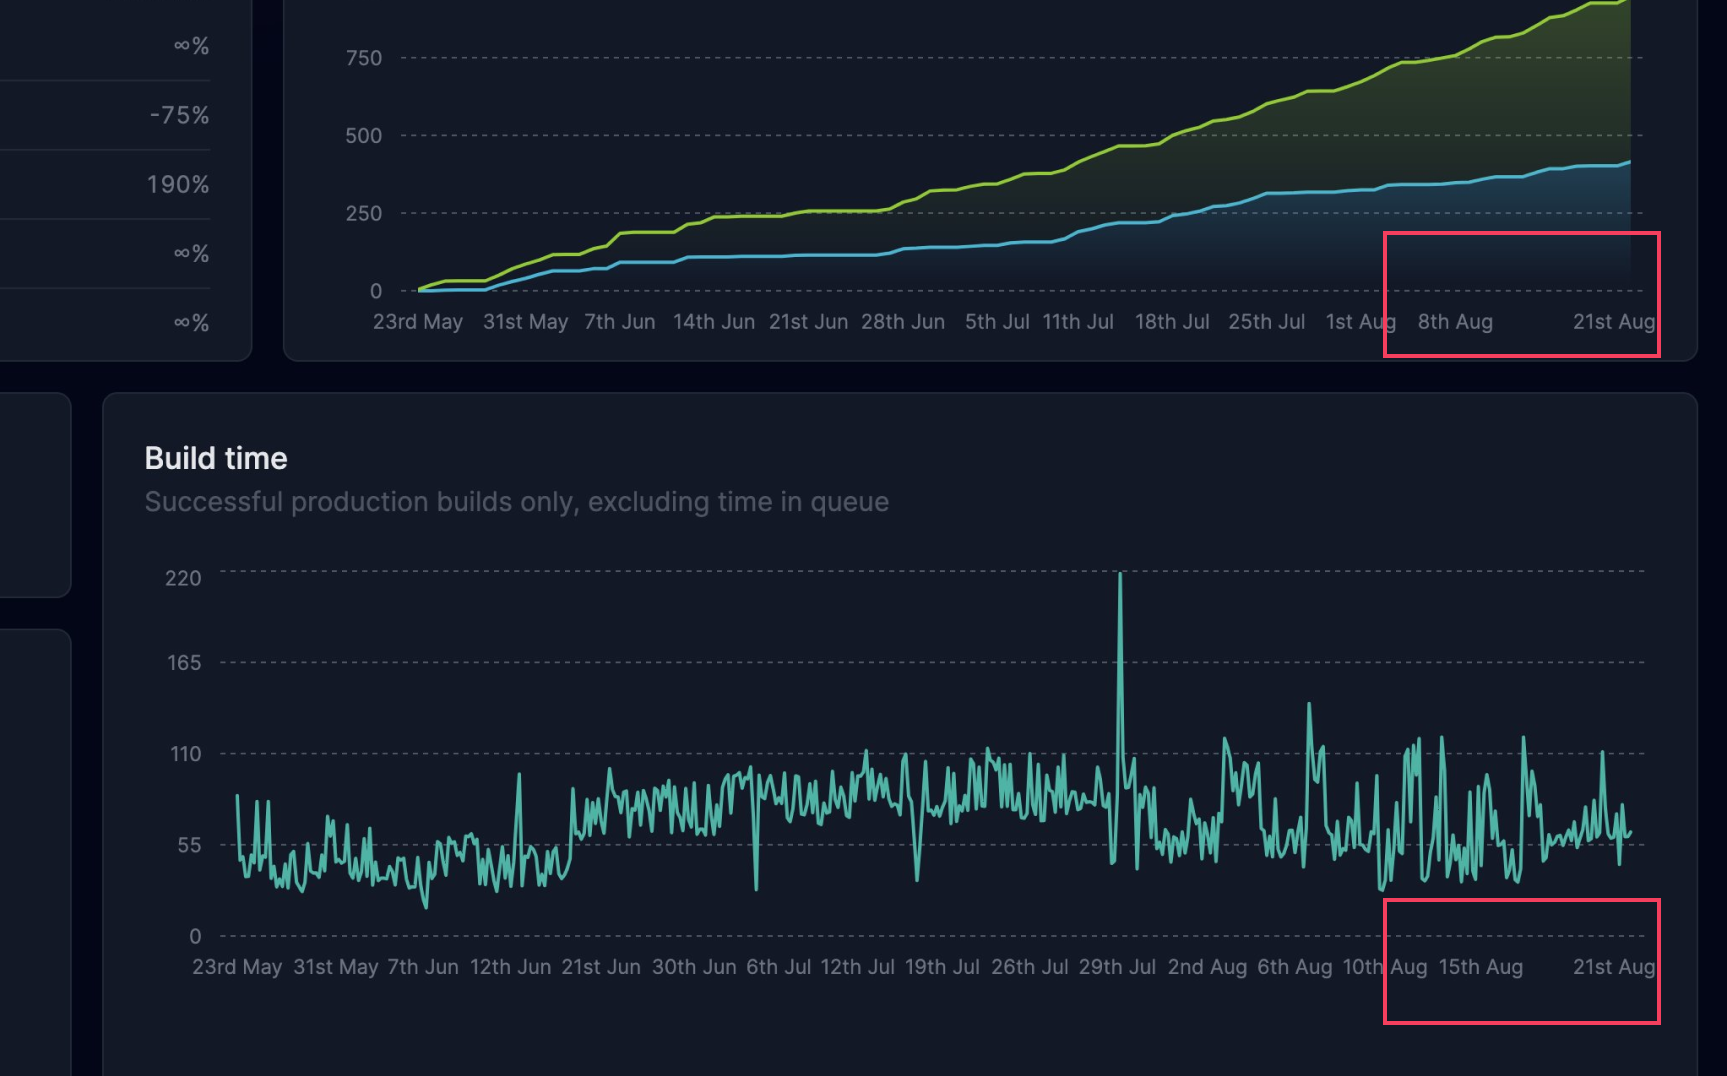The image size is (1727, 1076).
Task: Click the topmost infinity percent stat
Action: point(190,43)
